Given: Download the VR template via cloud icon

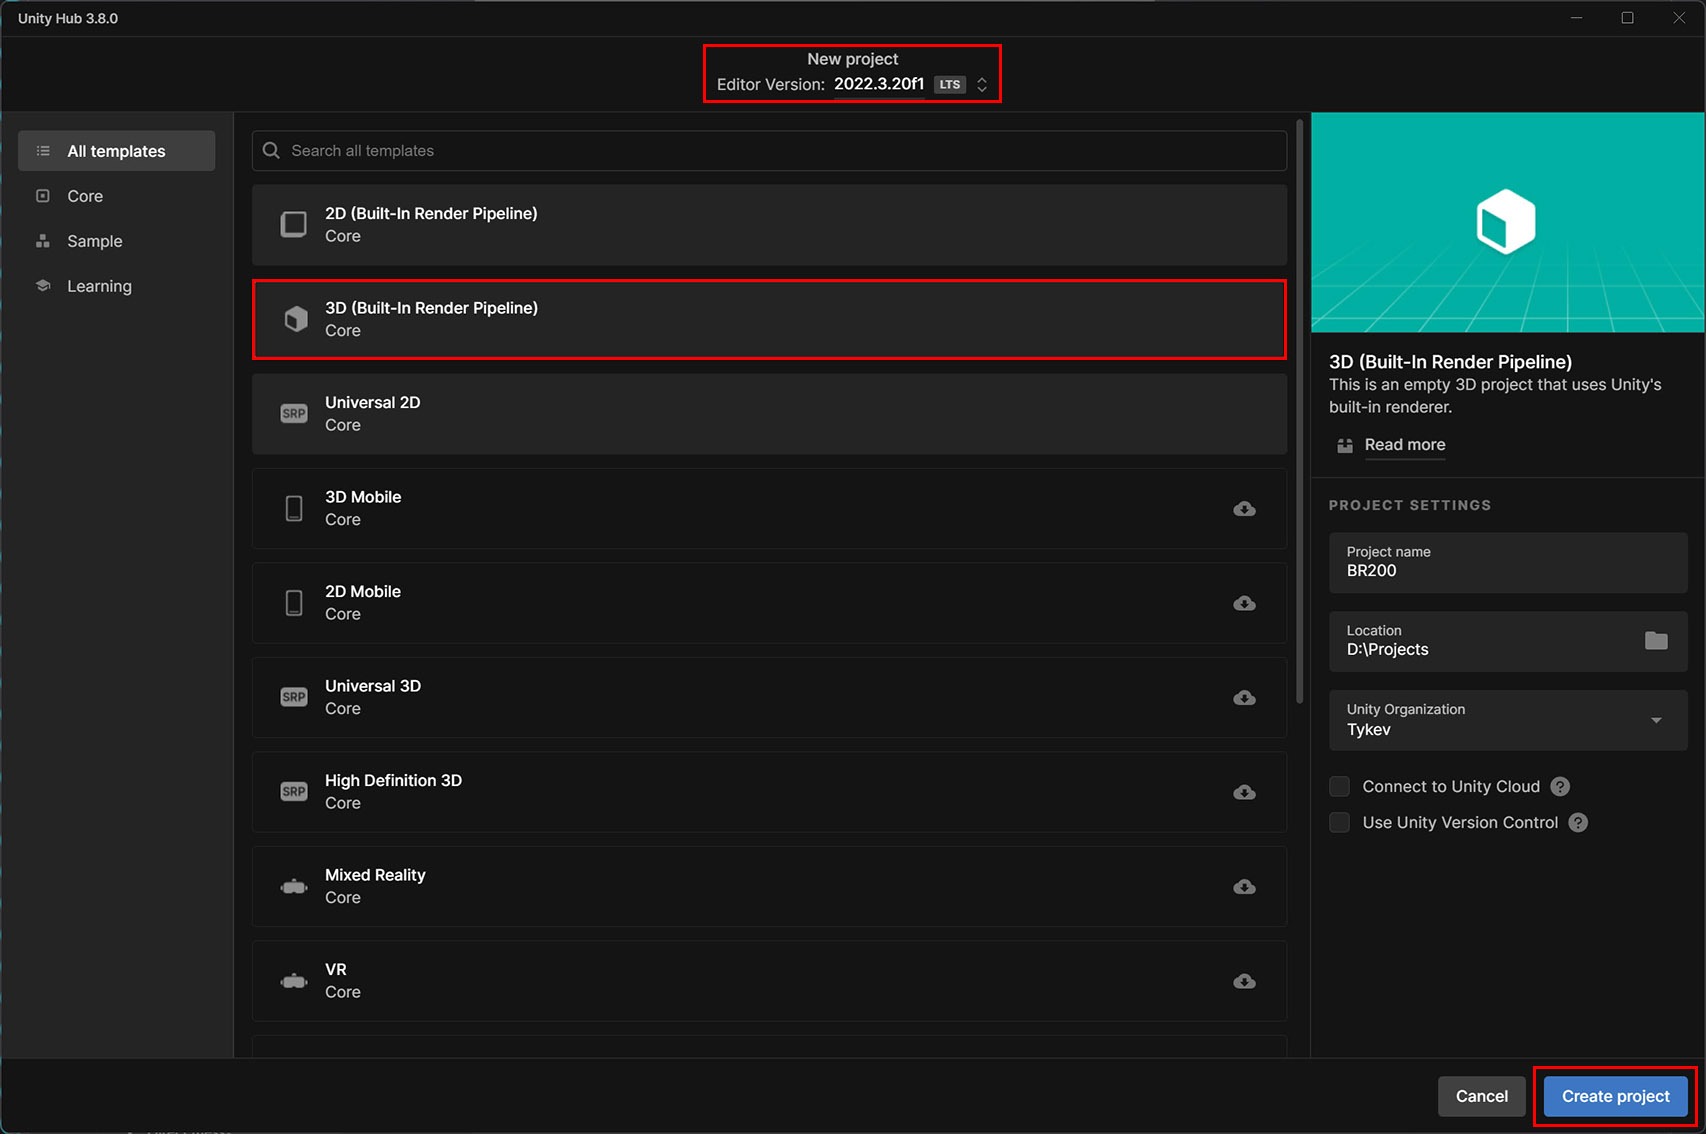Looking at the screenshot, I should (1244, 981).
